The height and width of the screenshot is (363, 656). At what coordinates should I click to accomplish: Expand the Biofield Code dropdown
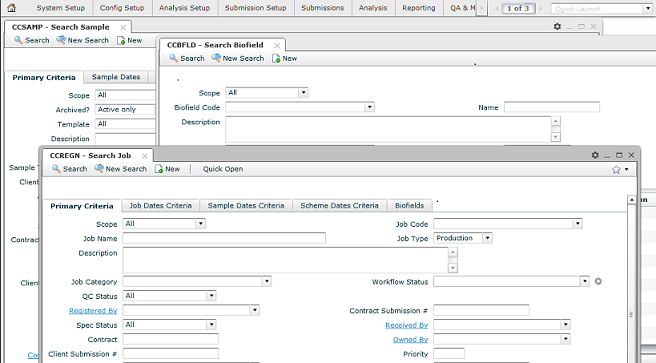pyautogui.click(x=369, y=107)
